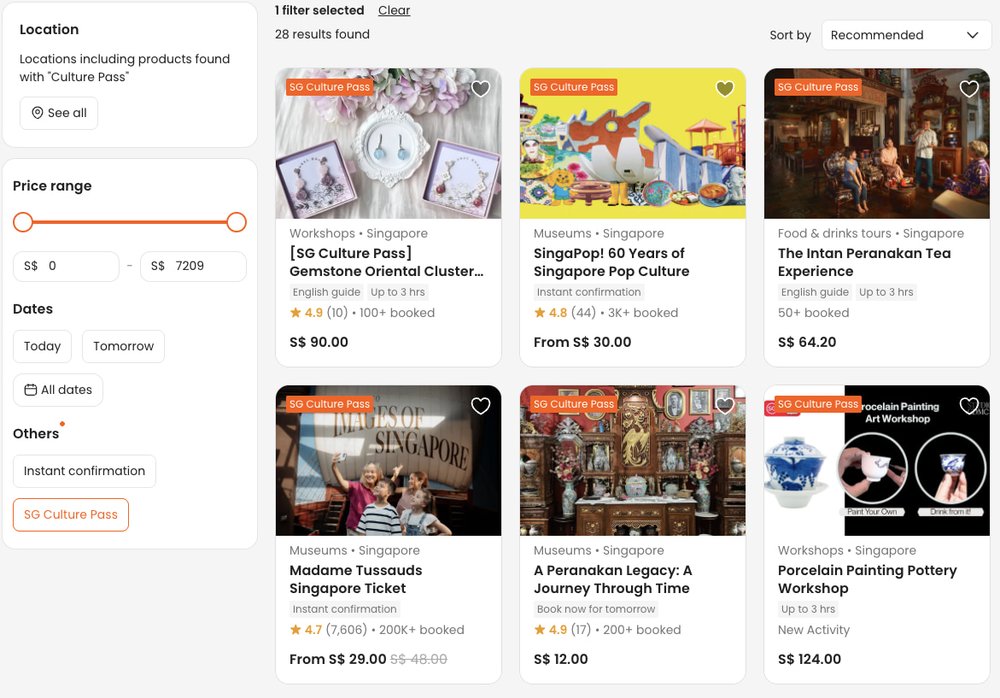The height and width of the screenshot is (698, 1000).
Task: Click the maximum price slider handle
Action: pyautogui.click(x=237, y=222)
